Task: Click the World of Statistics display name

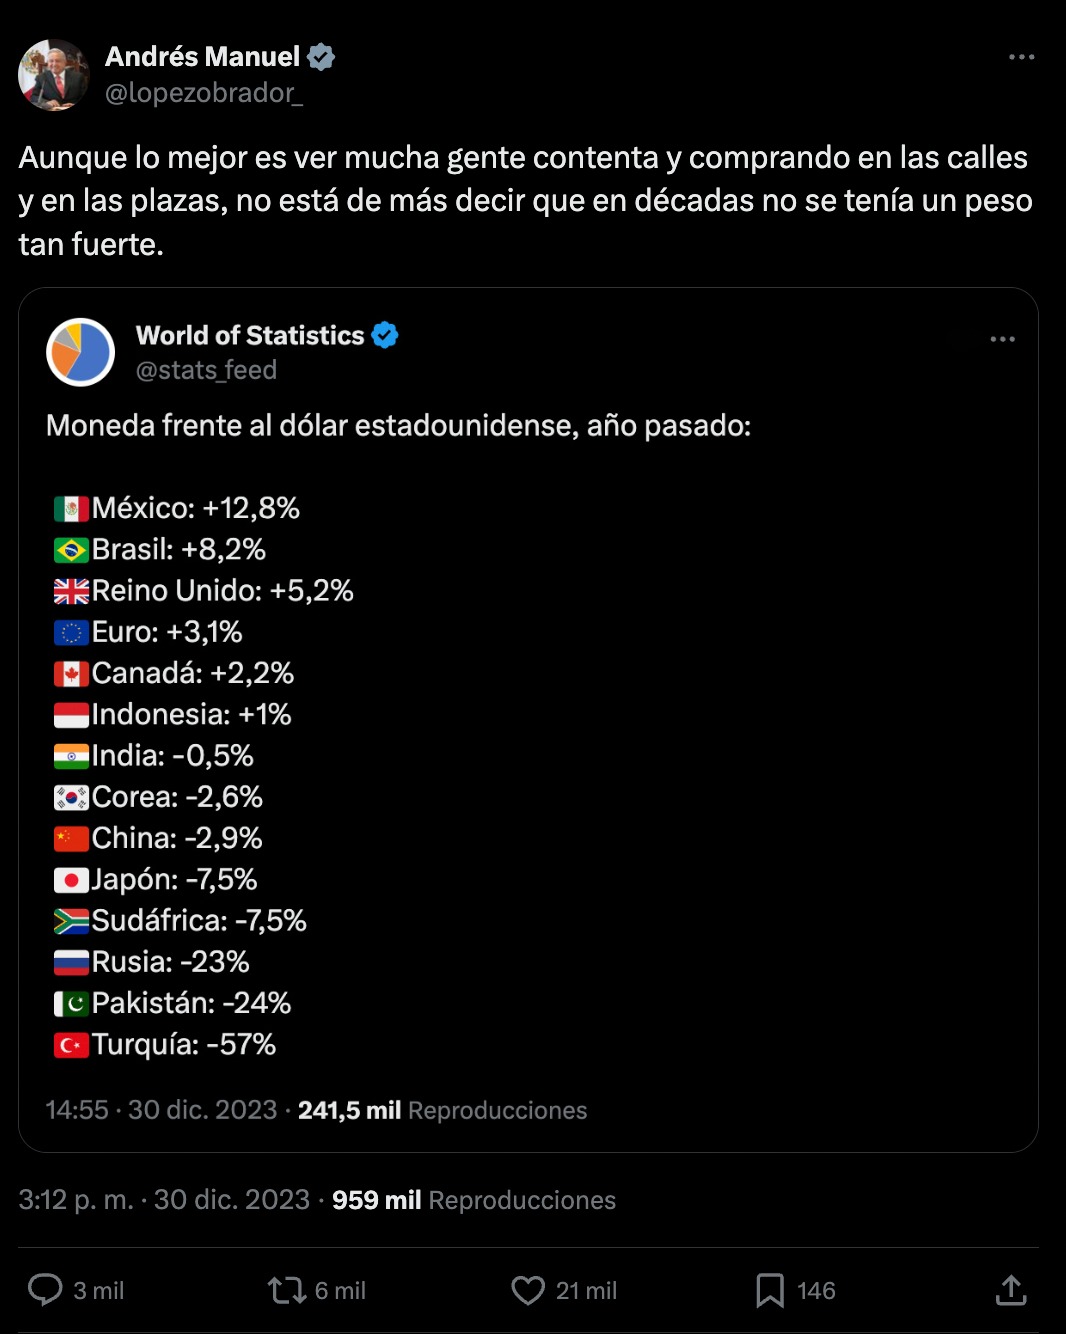Action: [x=250, y=335]
